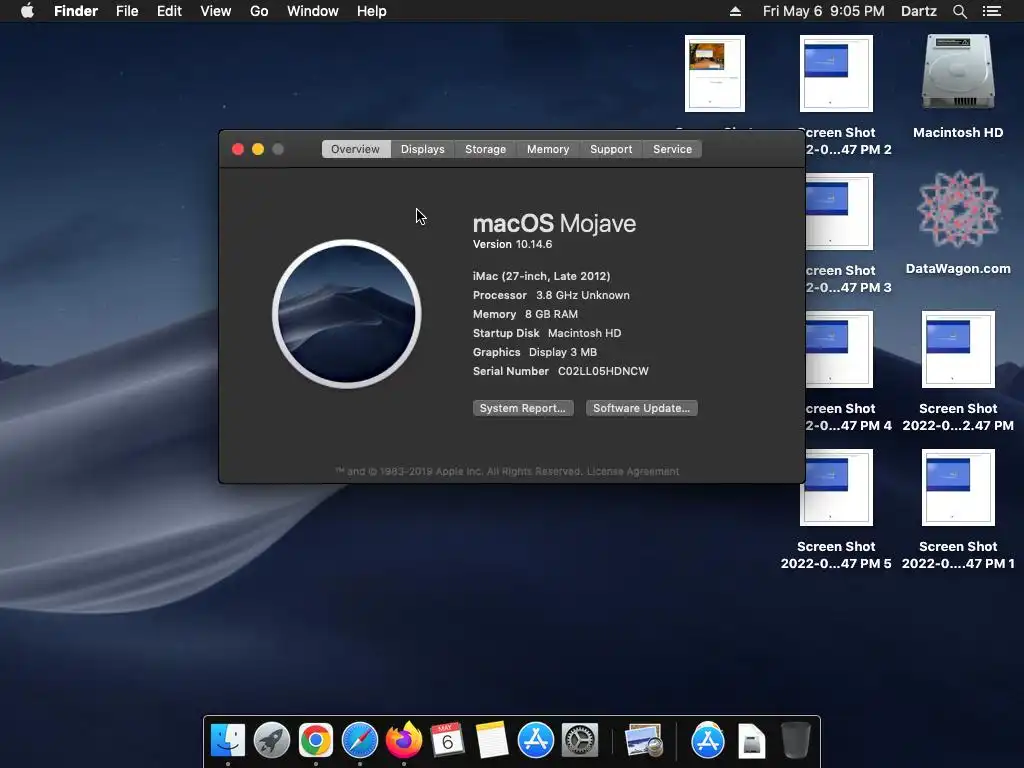
Task: Click the Apple menu logo
Action: pos(27,11)
